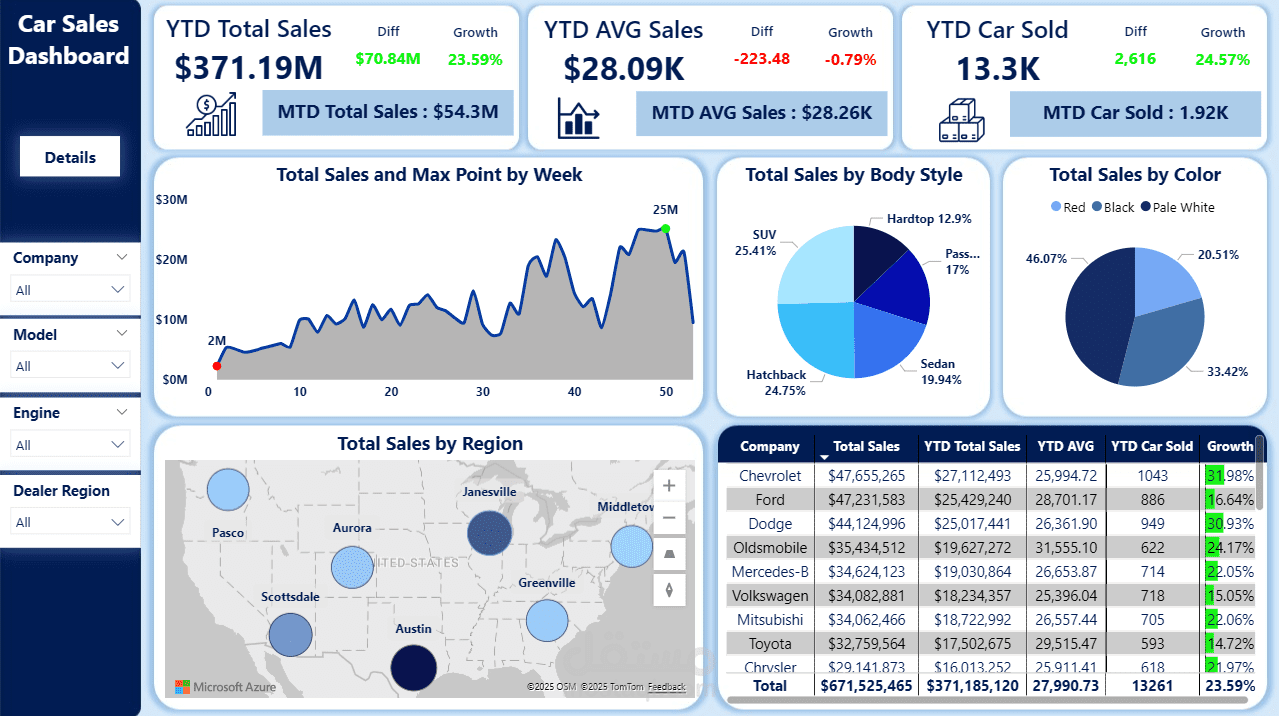
Task: Select the Ford company cell
Action: coord(770,500)
